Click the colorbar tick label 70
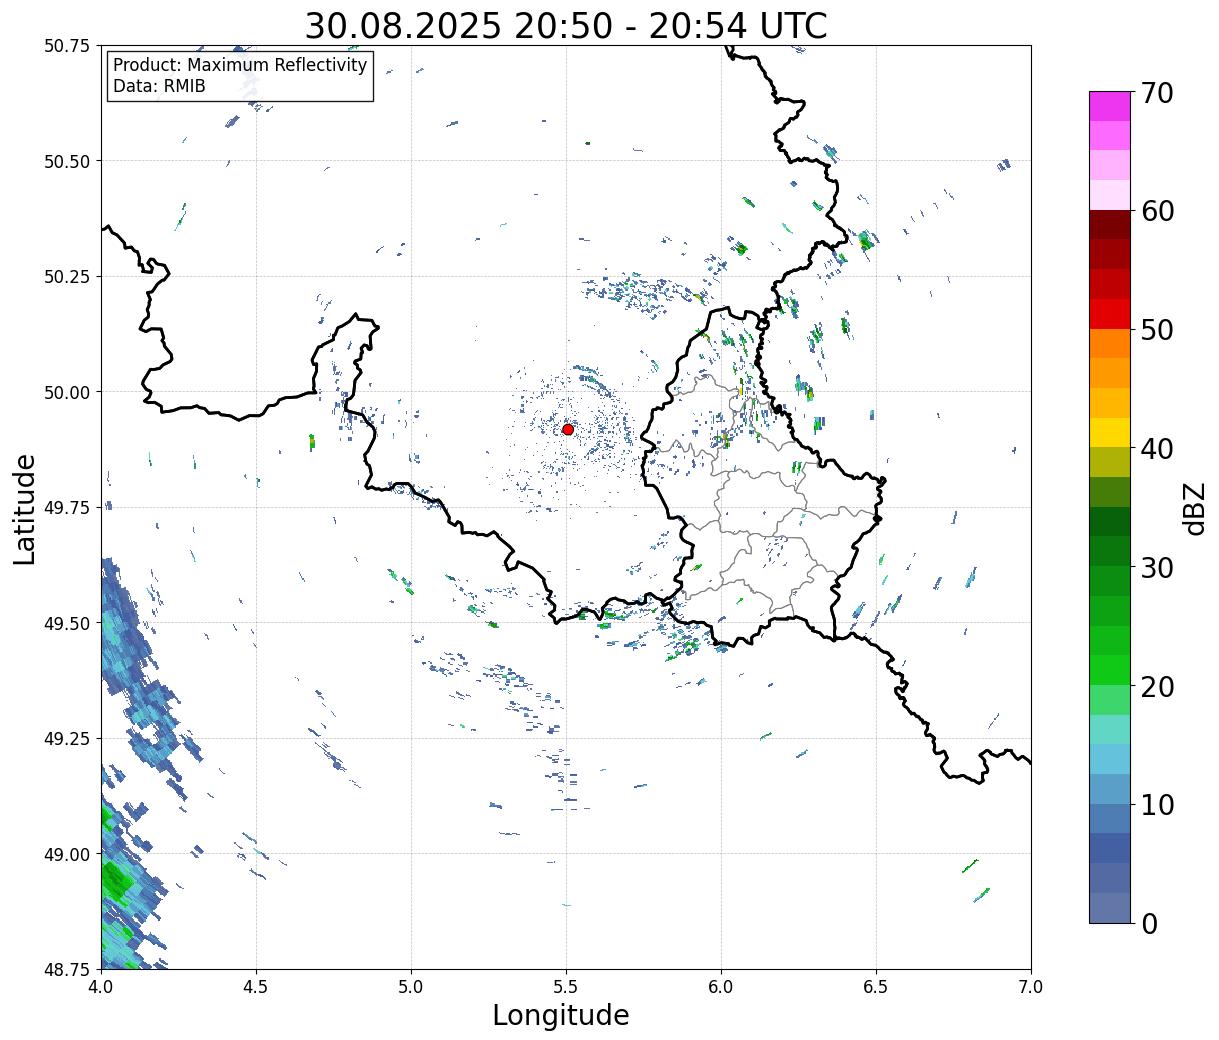This screenshot has width=1219, height=1040. (1157, 93)
